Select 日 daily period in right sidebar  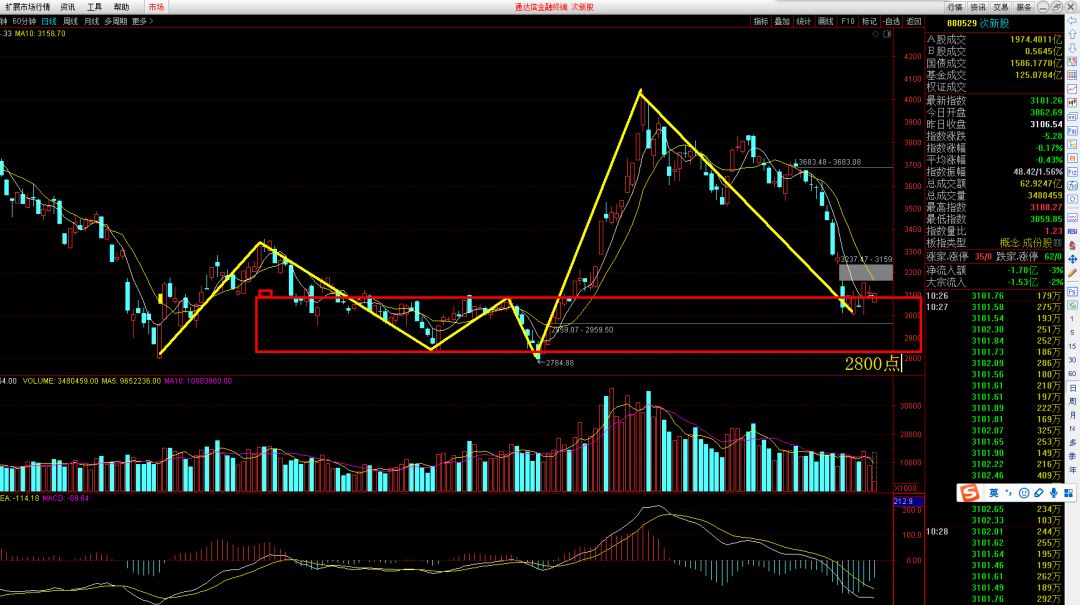pyautogui.click(x=1072, y=388)
